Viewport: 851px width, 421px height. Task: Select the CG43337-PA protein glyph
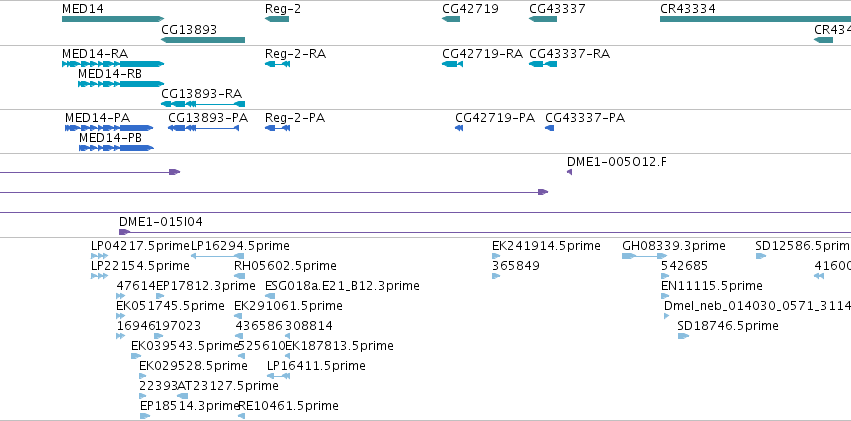[549, 128]
